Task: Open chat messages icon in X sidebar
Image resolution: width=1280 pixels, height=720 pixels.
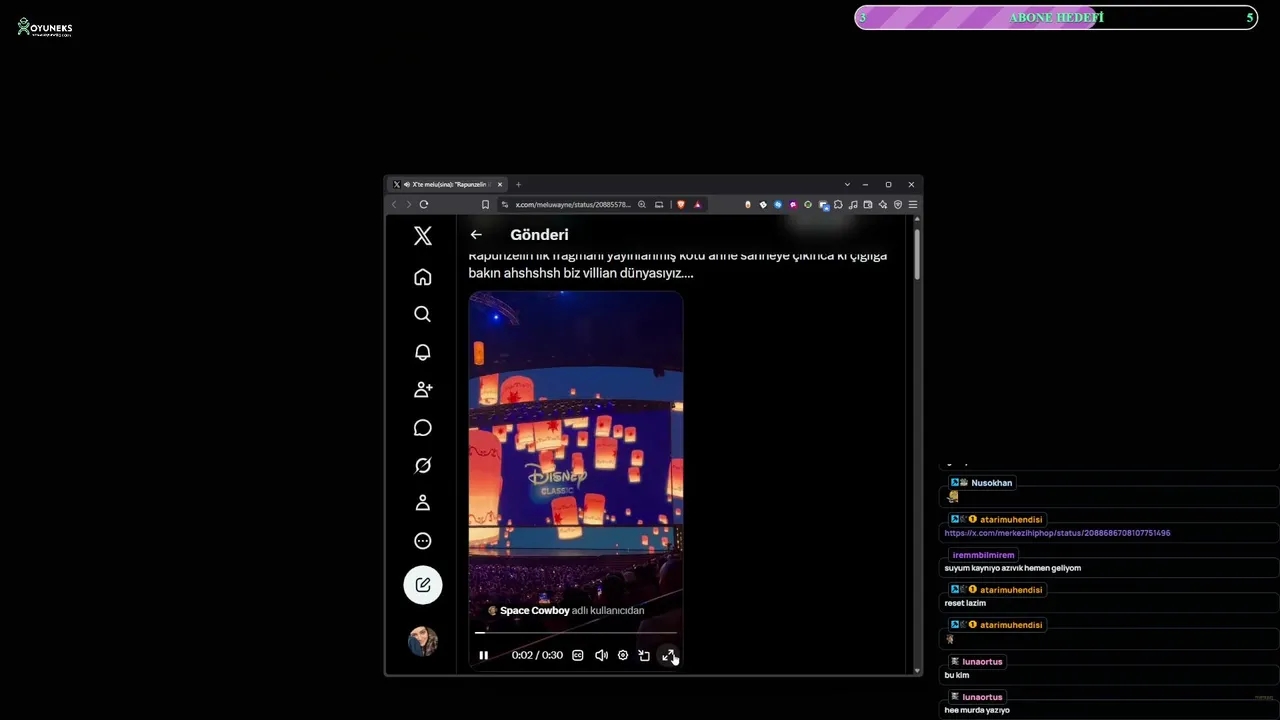Action: tap(423, 428)
